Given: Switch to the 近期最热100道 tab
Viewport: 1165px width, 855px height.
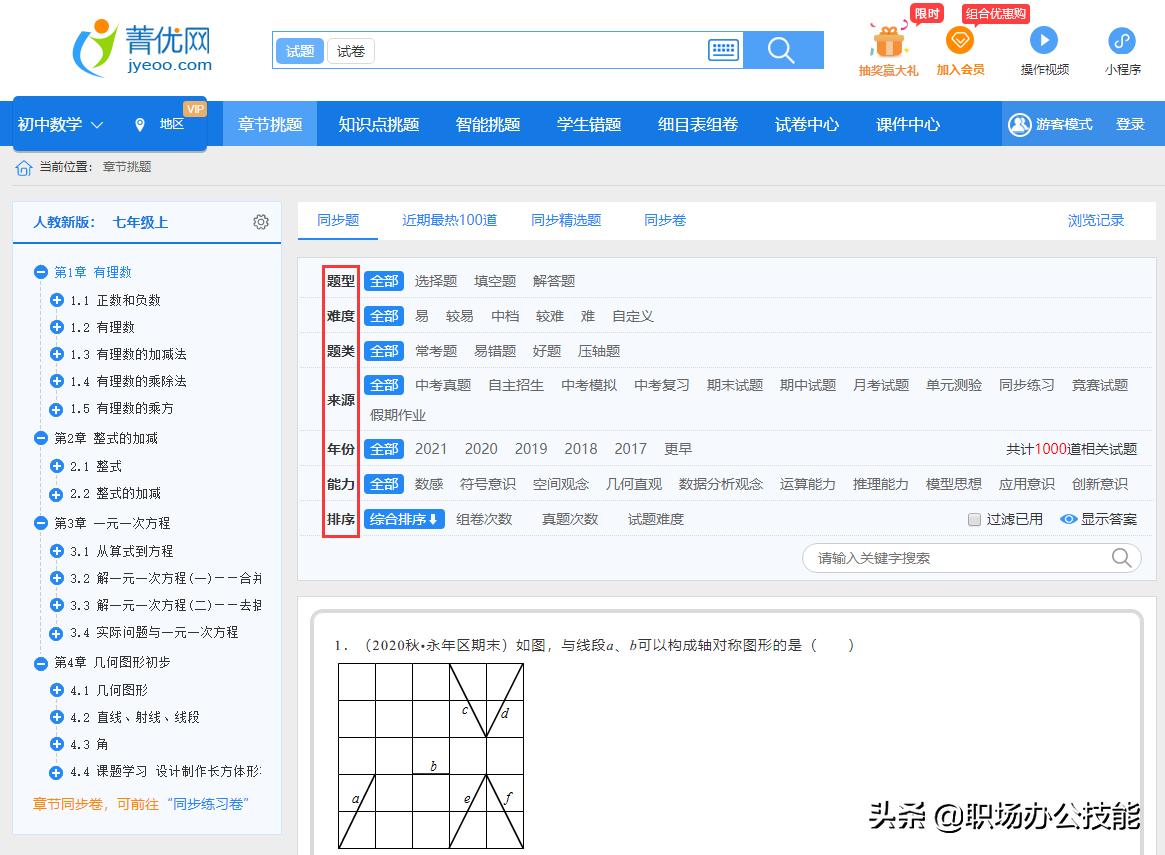Looking at the screenshot, I should point(449,219).
